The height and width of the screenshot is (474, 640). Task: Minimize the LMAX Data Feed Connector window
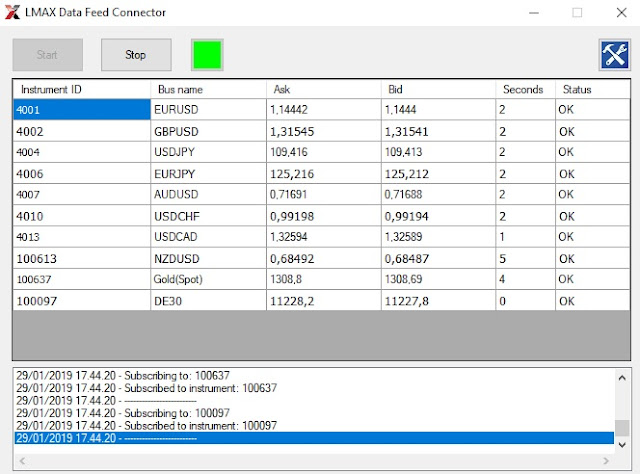point(534,13)
